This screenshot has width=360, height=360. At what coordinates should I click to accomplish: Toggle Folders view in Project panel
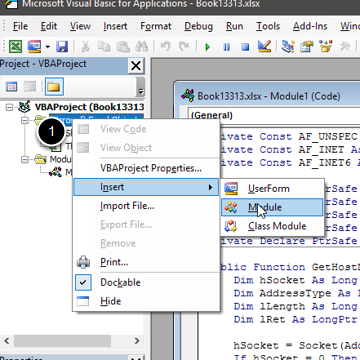tap(54, 87)
